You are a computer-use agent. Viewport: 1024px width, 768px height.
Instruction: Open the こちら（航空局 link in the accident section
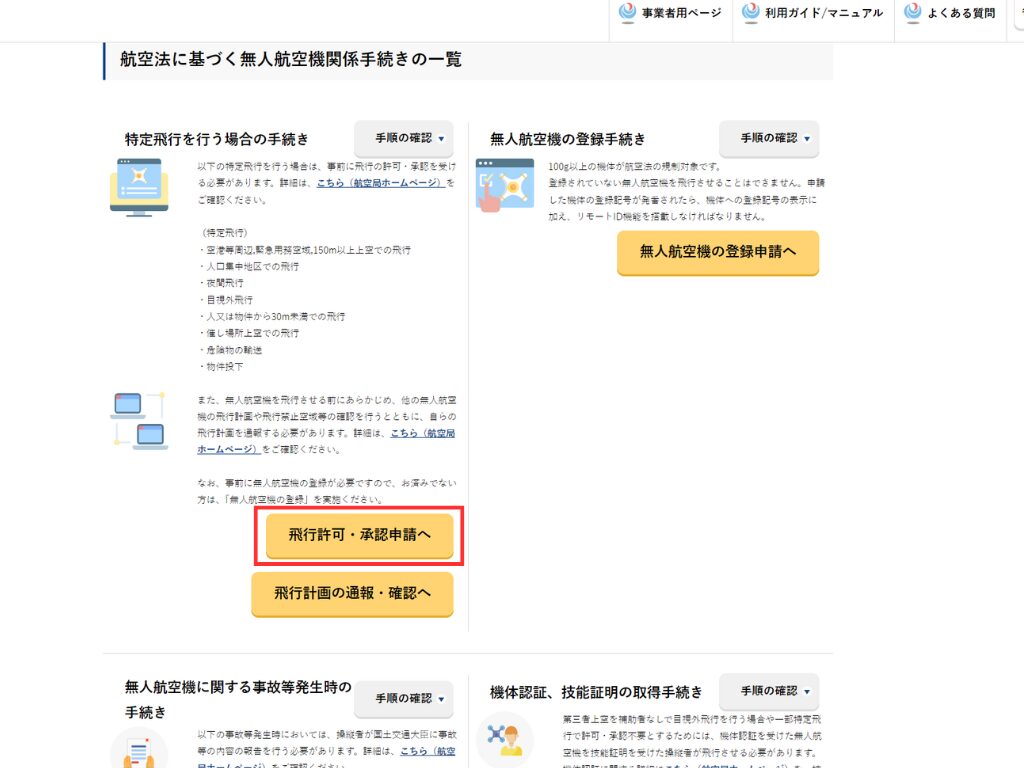coord(428,751)
